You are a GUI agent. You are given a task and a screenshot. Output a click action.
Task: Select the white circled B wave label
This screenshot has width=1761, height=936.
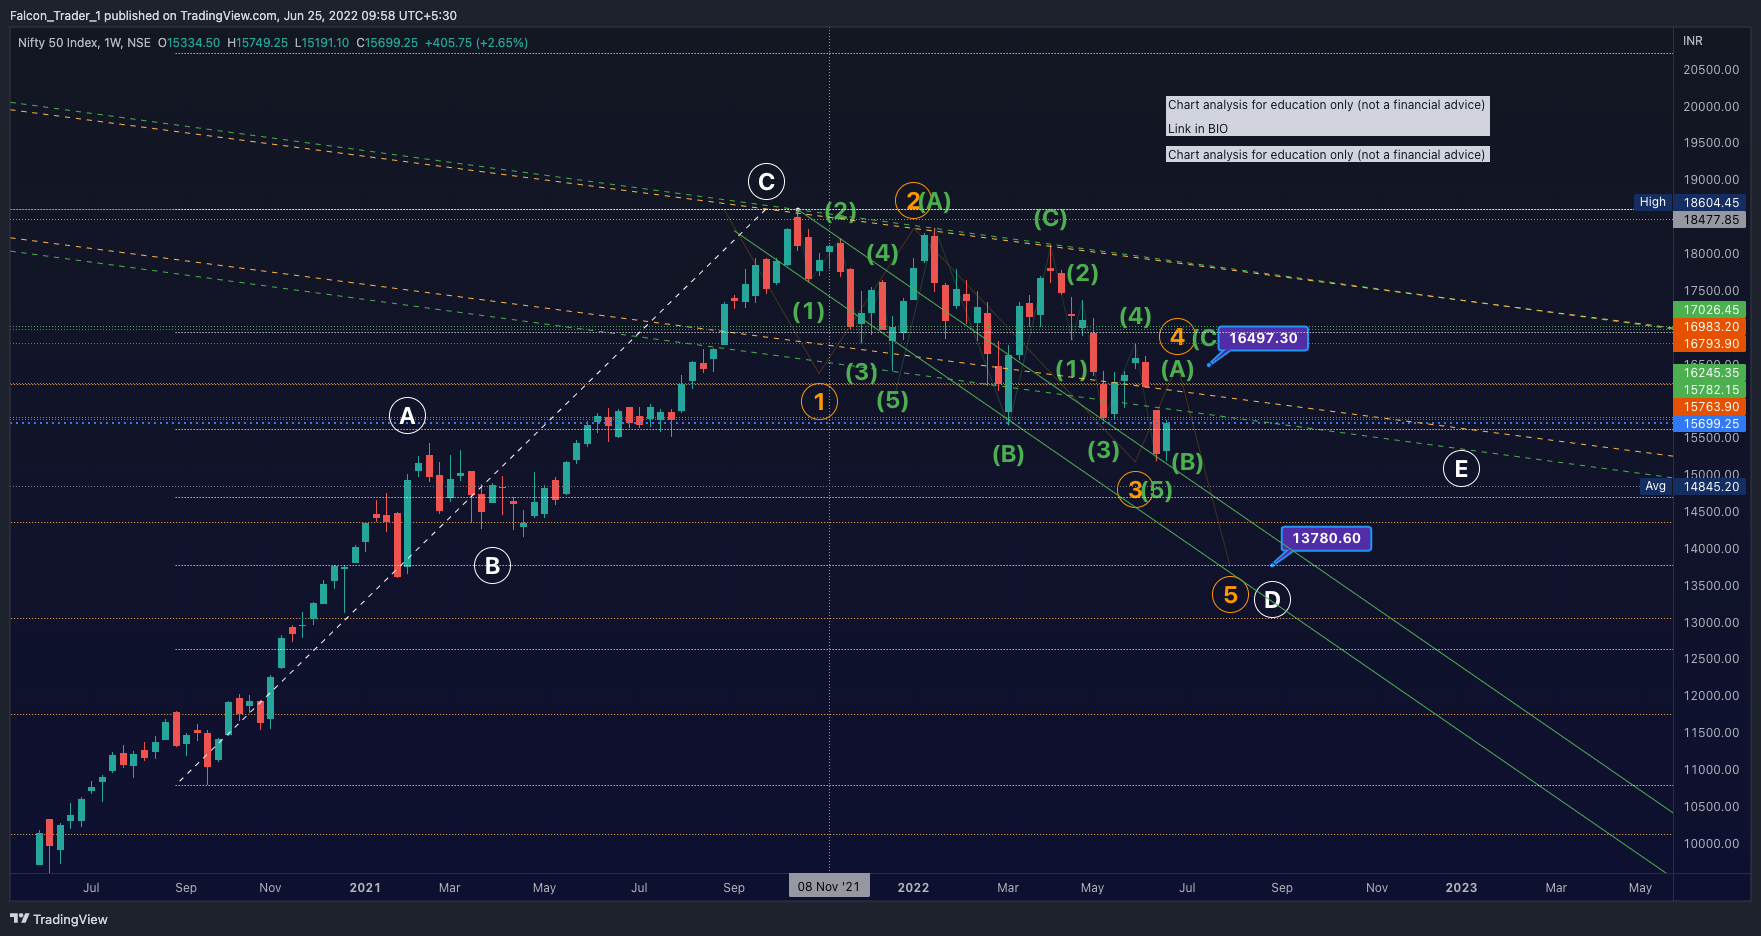click(x=492, y=566)
